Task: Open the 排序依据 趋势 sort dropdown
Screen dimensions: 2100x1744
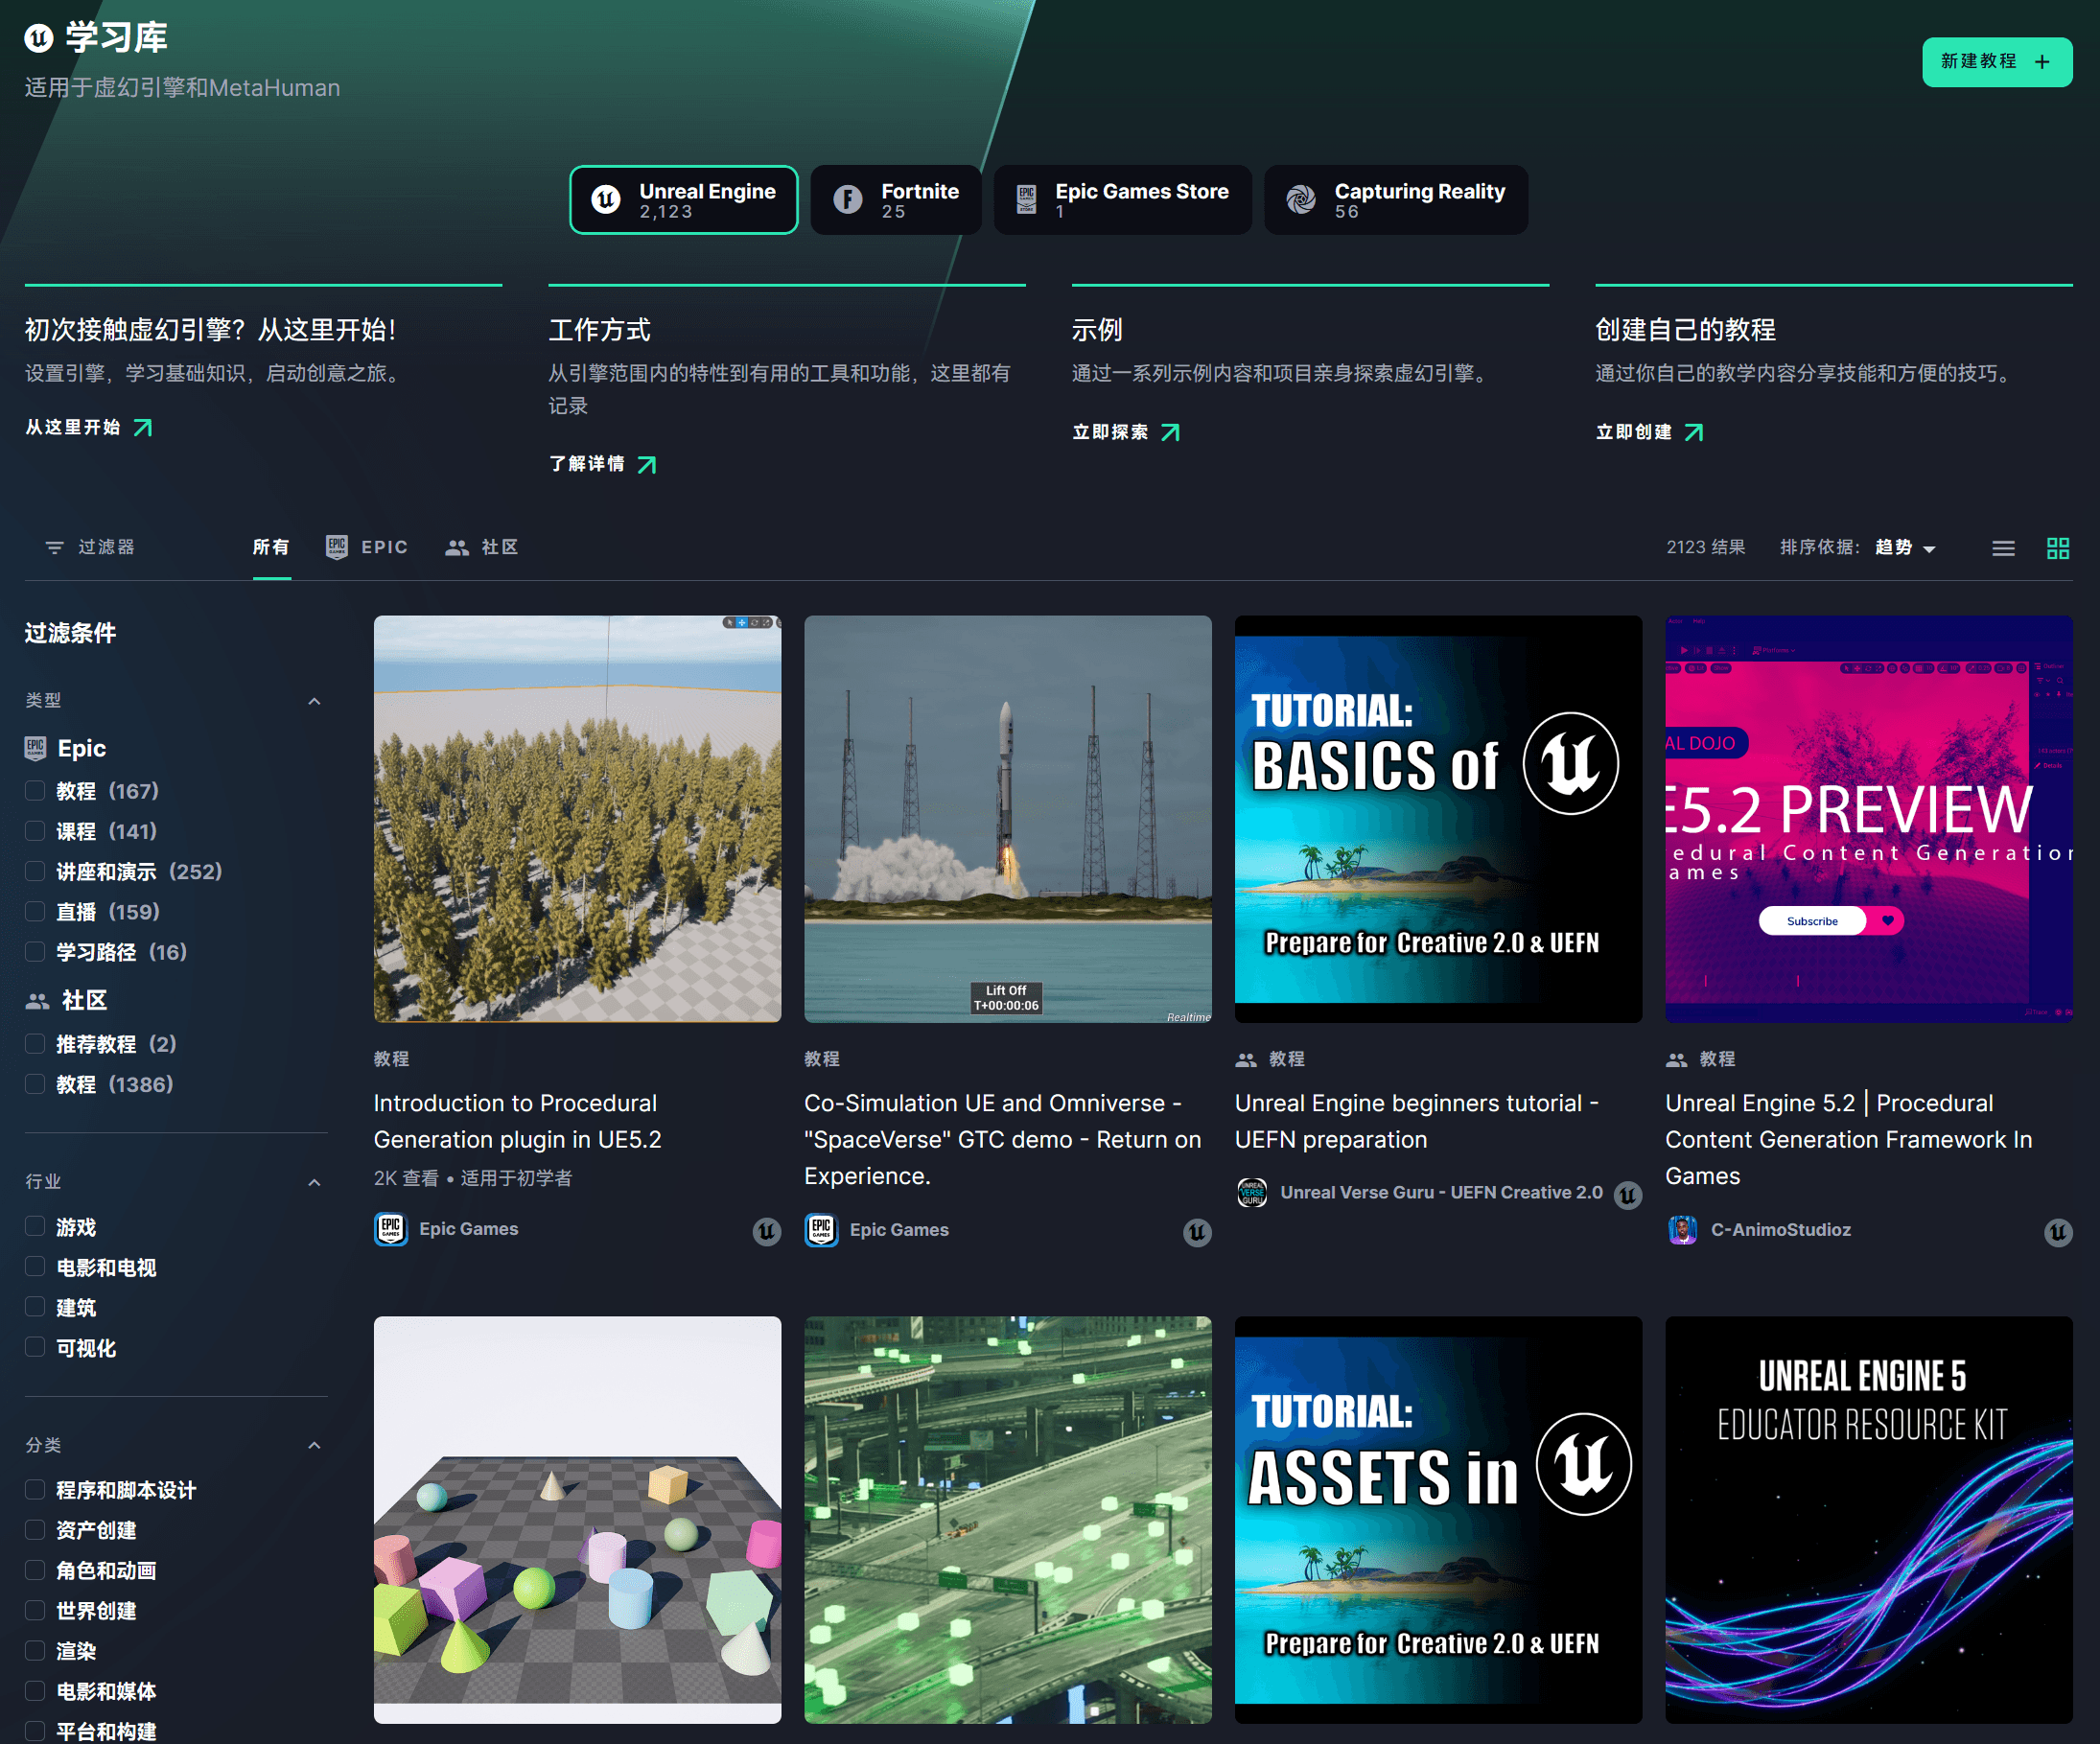Action: (1906, 548)
